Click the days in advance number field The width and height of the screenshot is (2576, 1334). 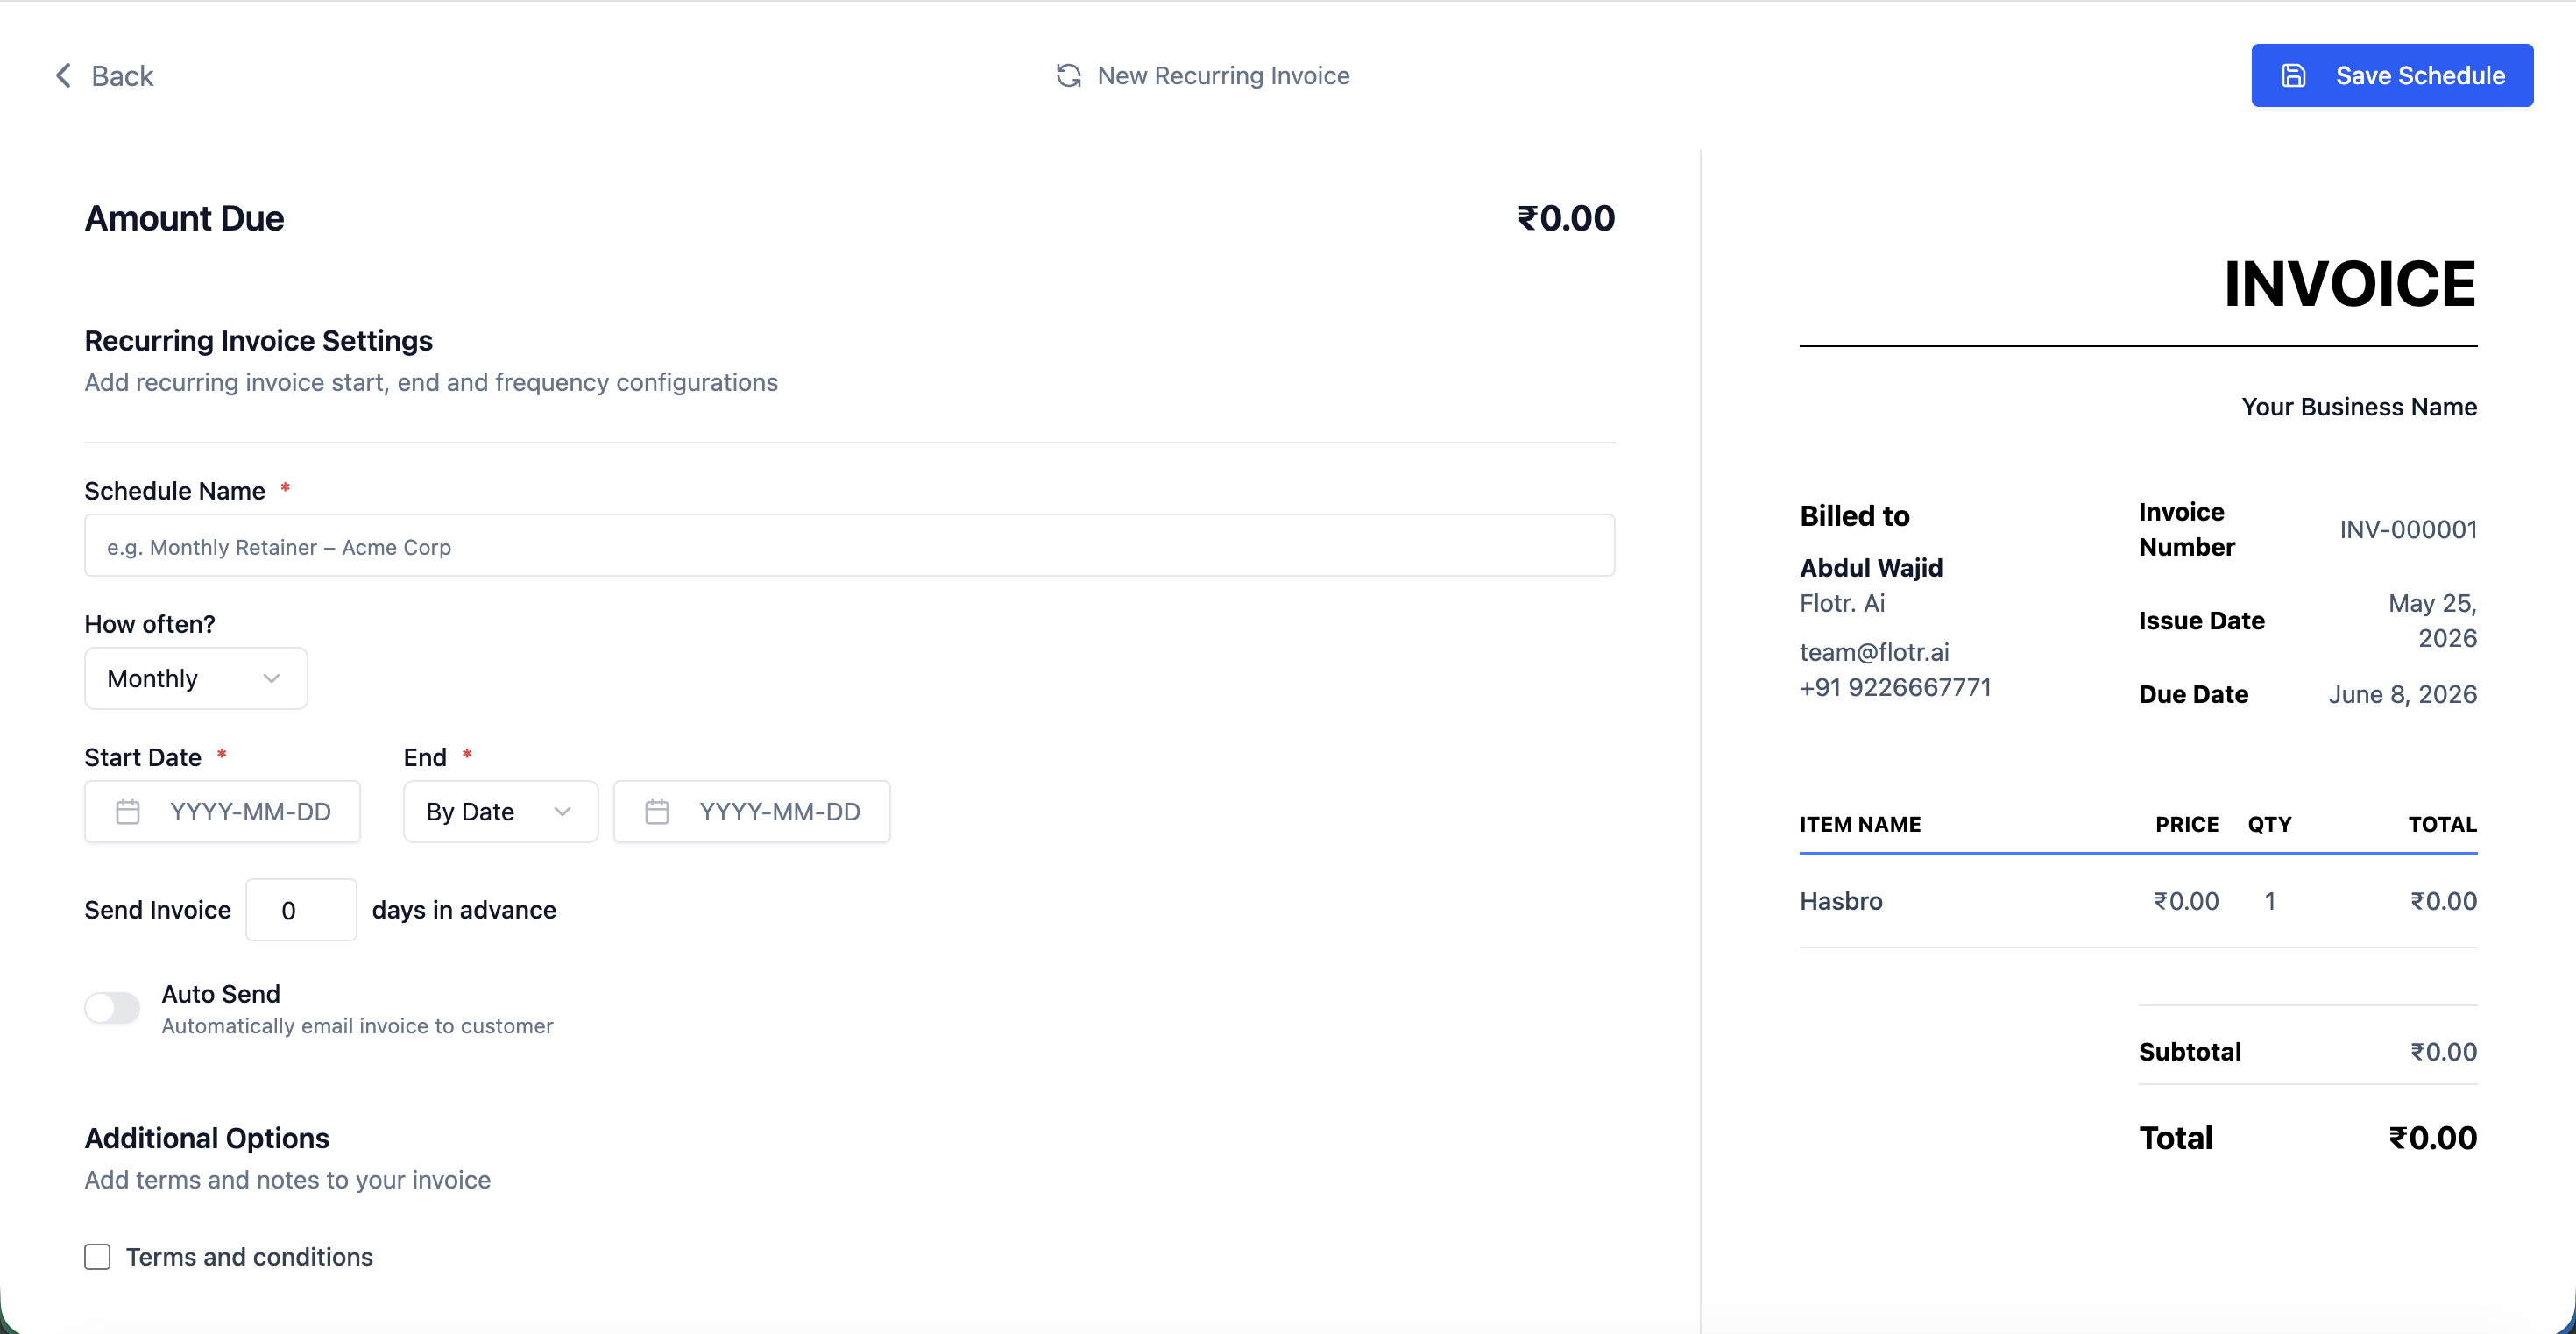301,909
